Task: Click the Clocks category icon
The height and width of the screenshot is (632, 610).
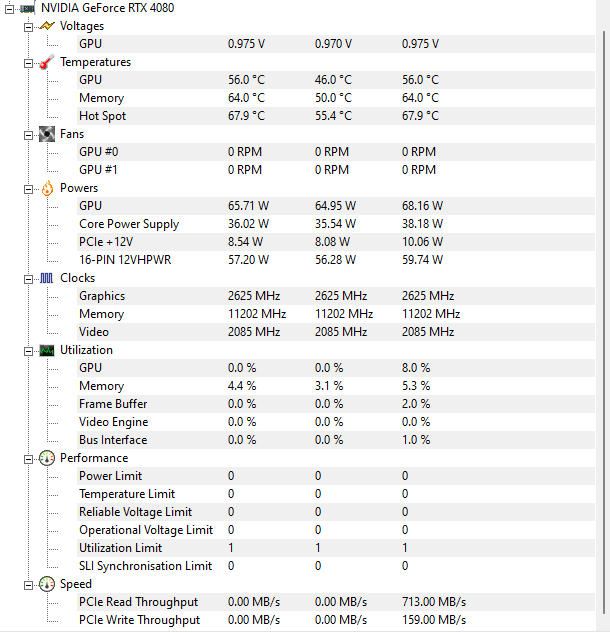Action: pos(46,278)
